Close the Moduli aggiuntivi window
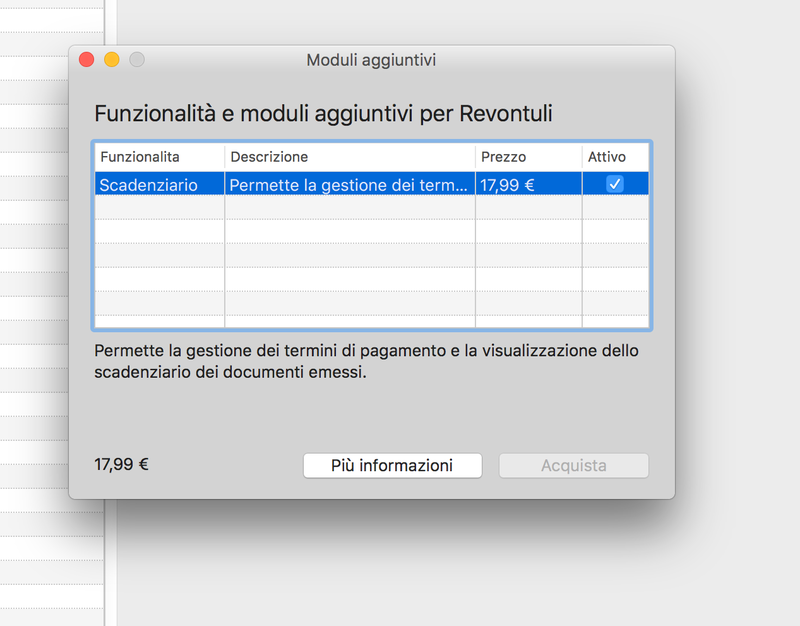 (87, 60)
